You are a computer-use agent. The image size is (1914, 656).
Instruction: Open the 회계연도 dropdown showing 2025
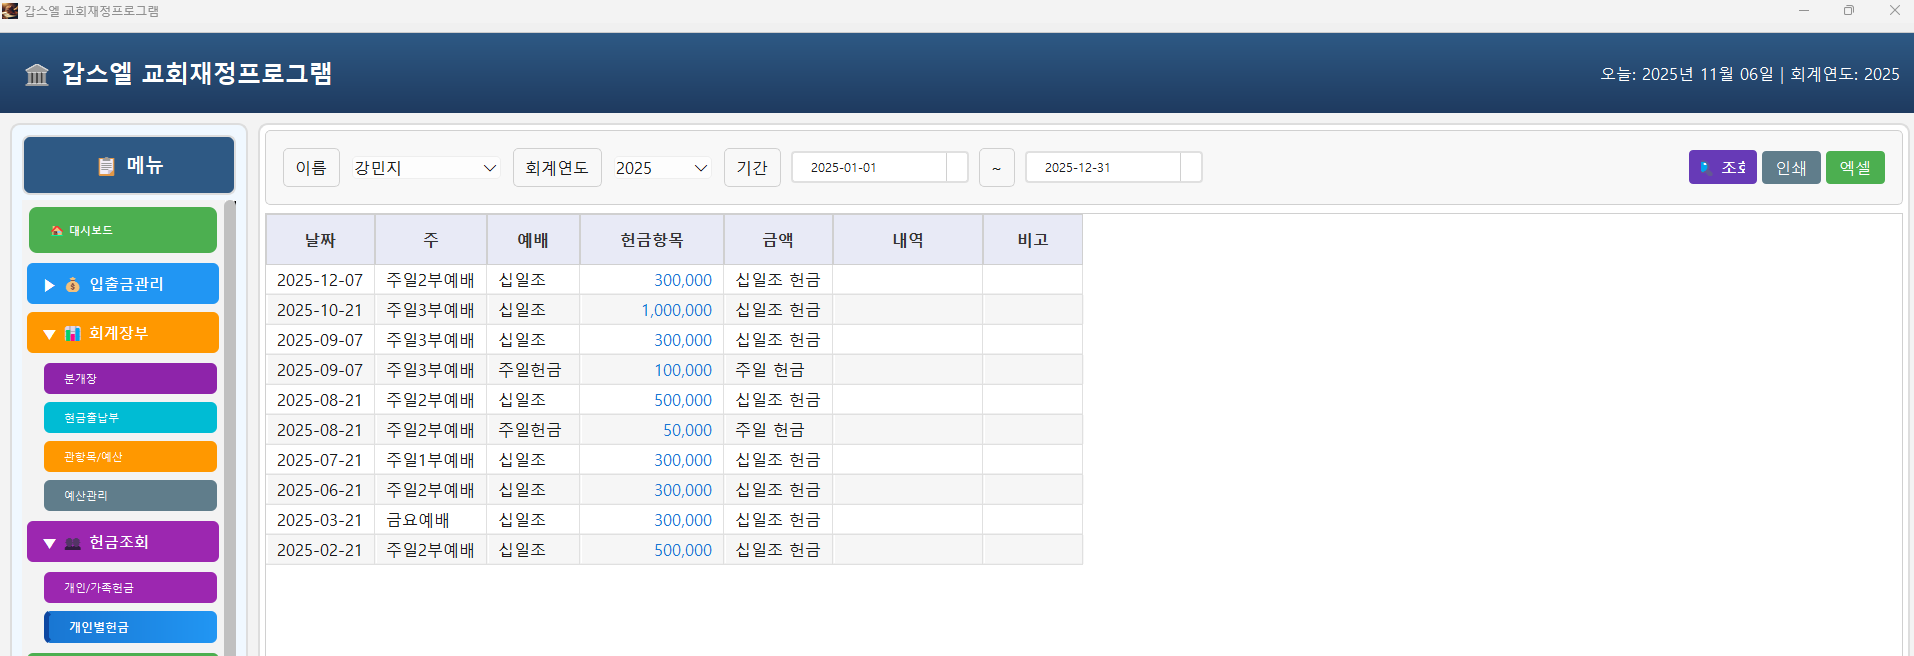click(x=661, y=168)
